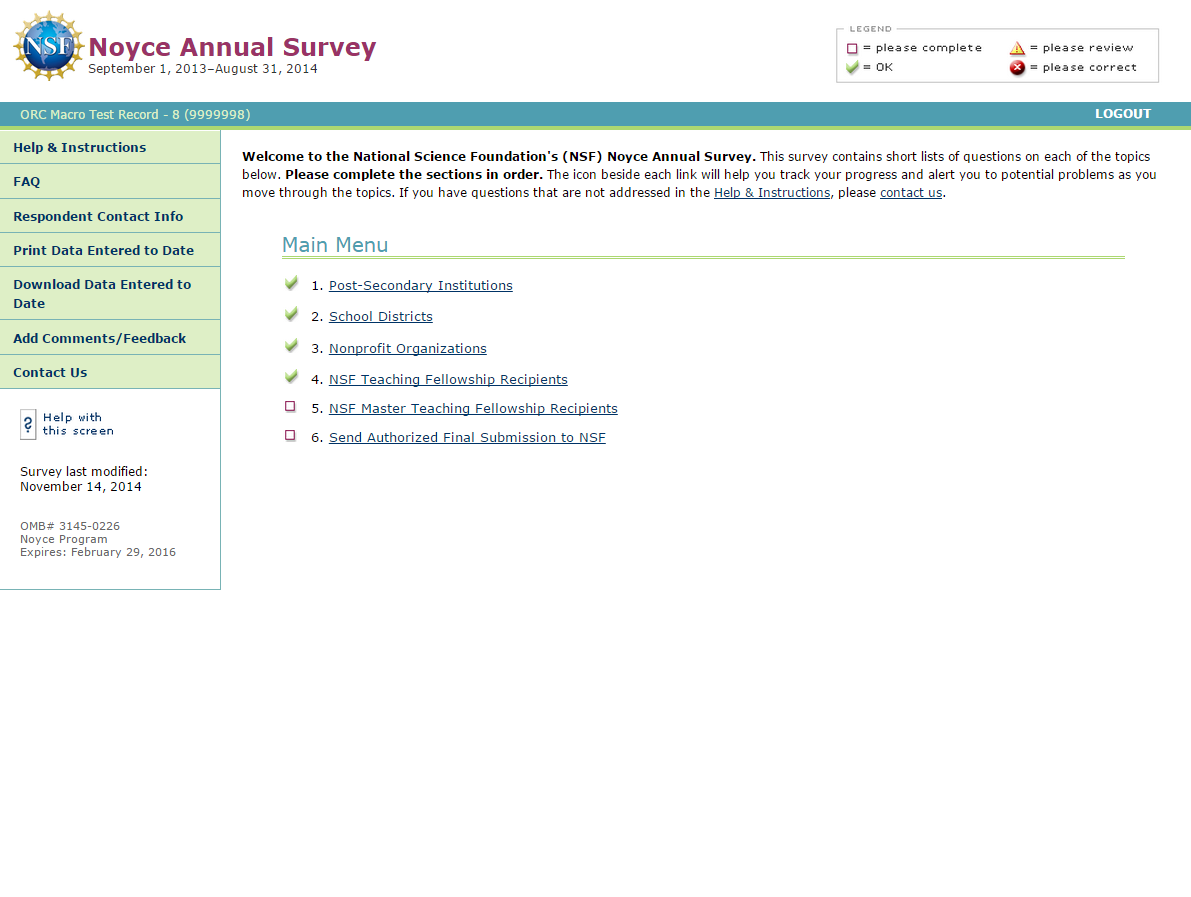
Task: Click the legend 'please complete' square icon
Action: [x=852, y=49]
